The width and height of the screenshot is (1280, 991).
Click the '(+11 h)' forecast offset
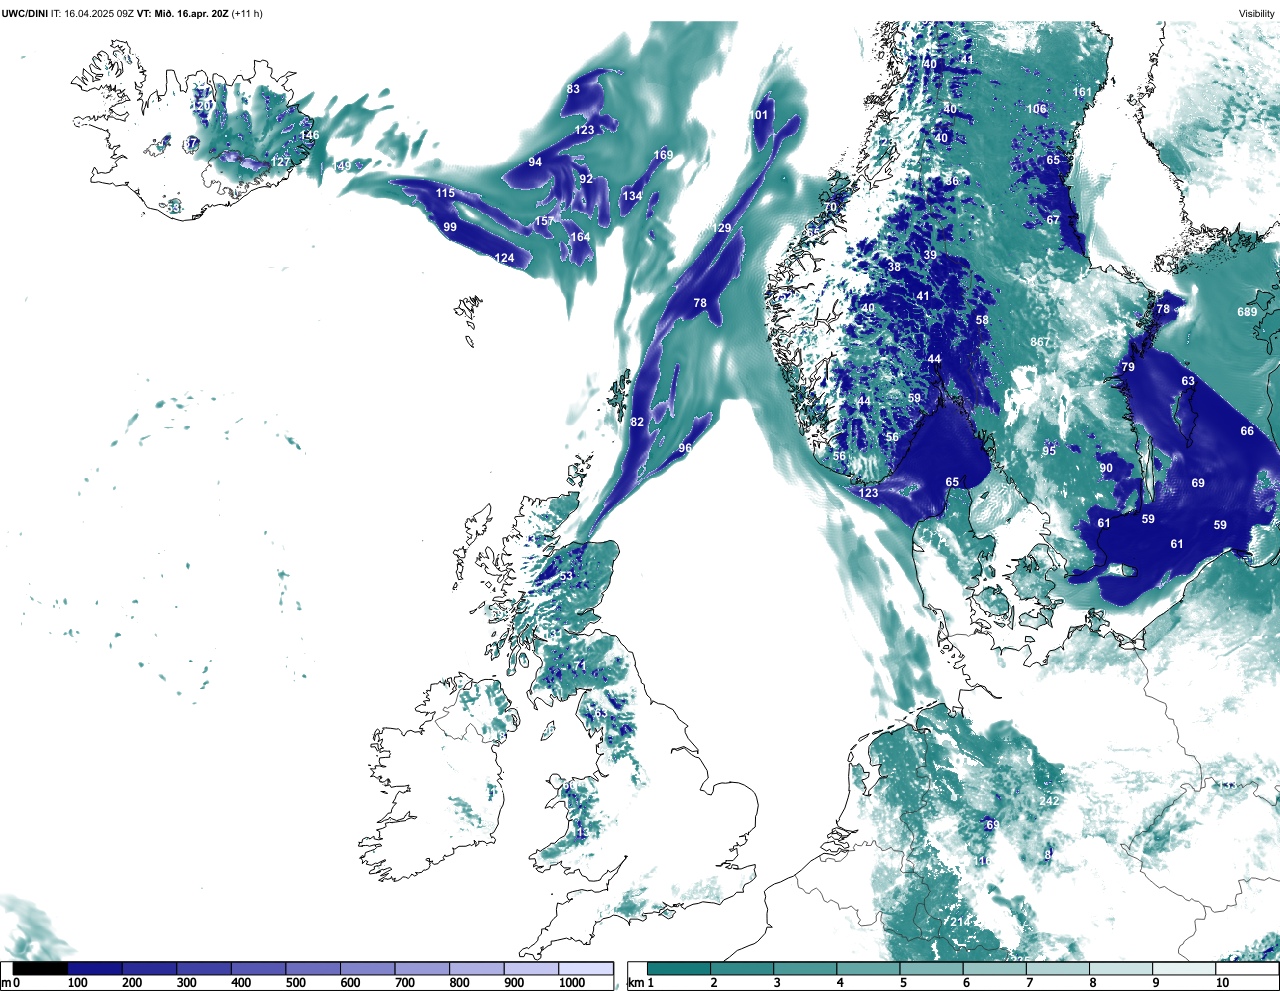(x=247, y=14)
